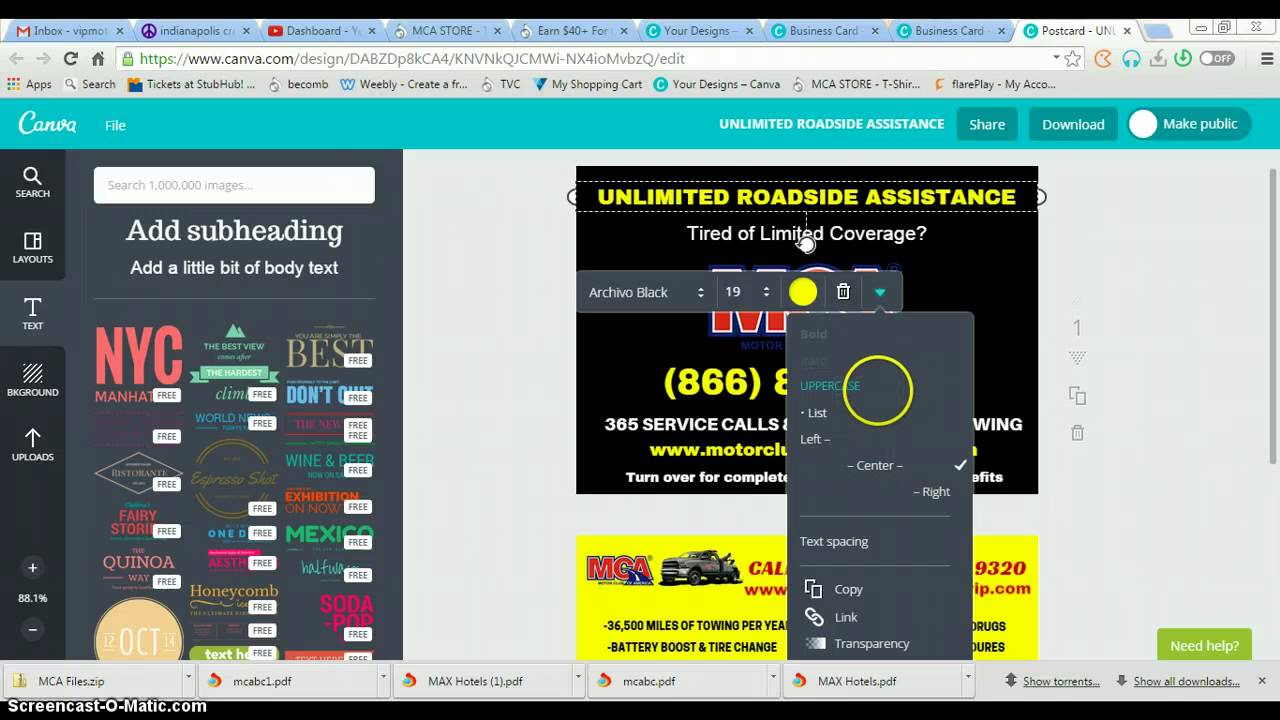Click the UNLIMITED ROADSIDE ASSISTANCE heading on the card
This screenshot has height=720, width=1280.
(x=806, y=197)
